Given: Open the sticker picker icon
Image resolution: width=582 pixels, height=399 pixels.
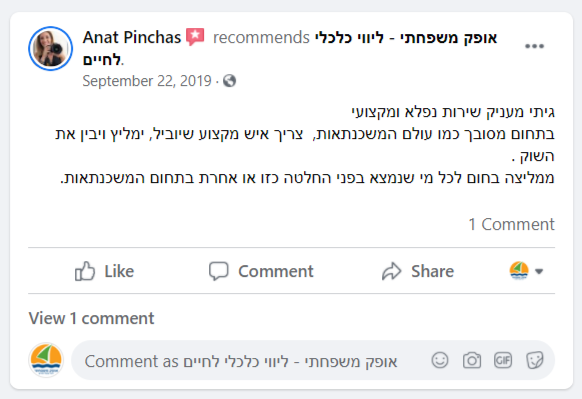Looking at the screenshot, I should tap(535, 360).
